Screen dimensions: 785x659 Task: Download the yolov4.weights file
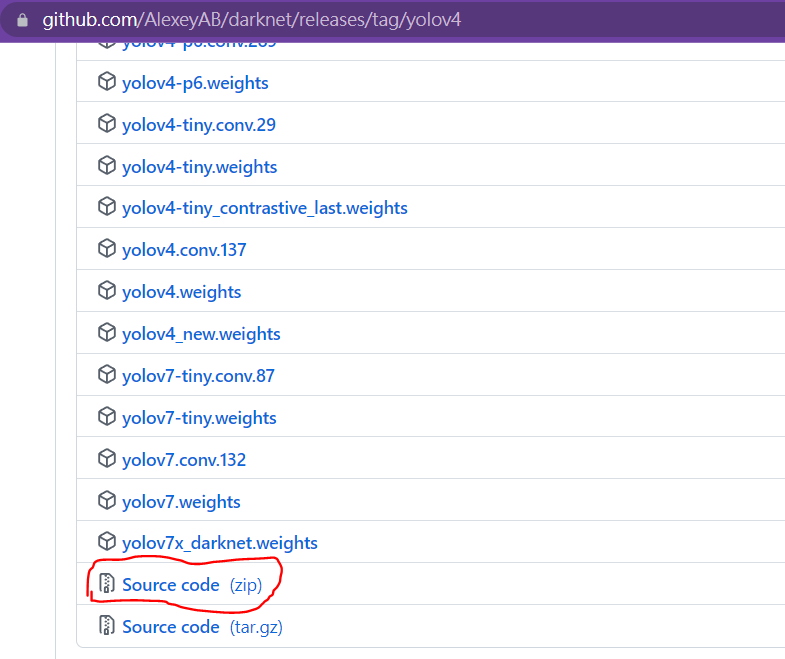pos(182,292)
